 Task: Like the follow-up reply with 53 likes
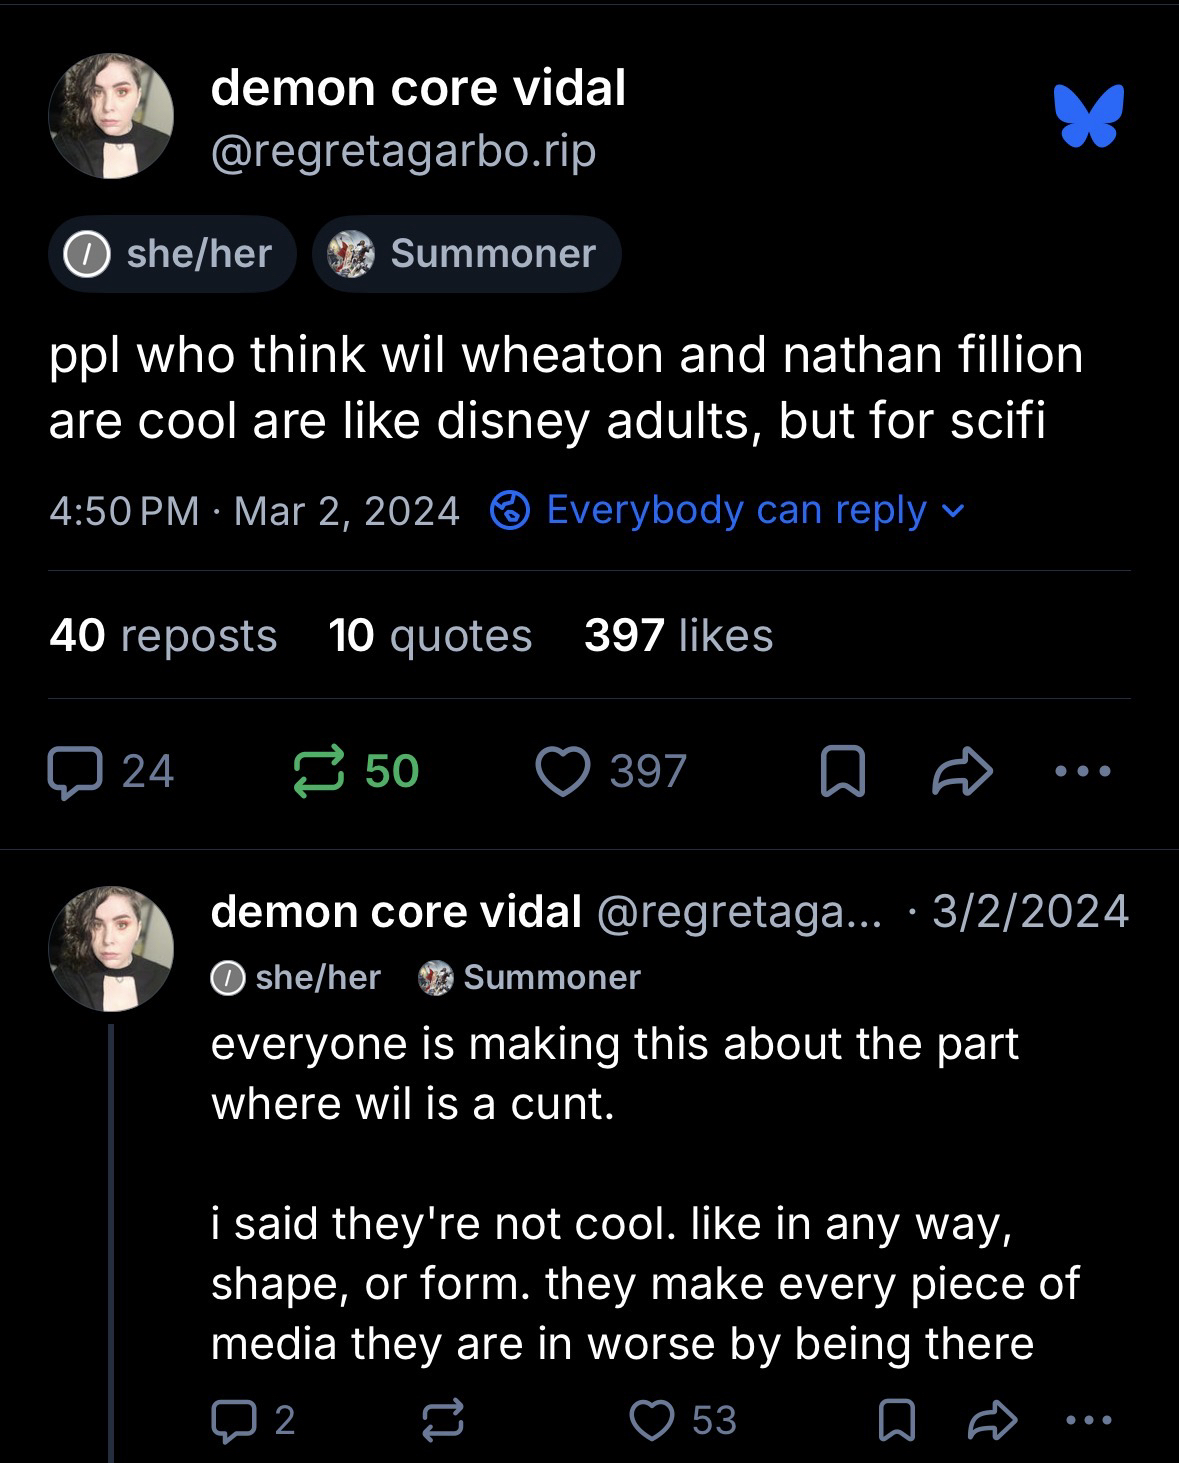coord(653,1420)
